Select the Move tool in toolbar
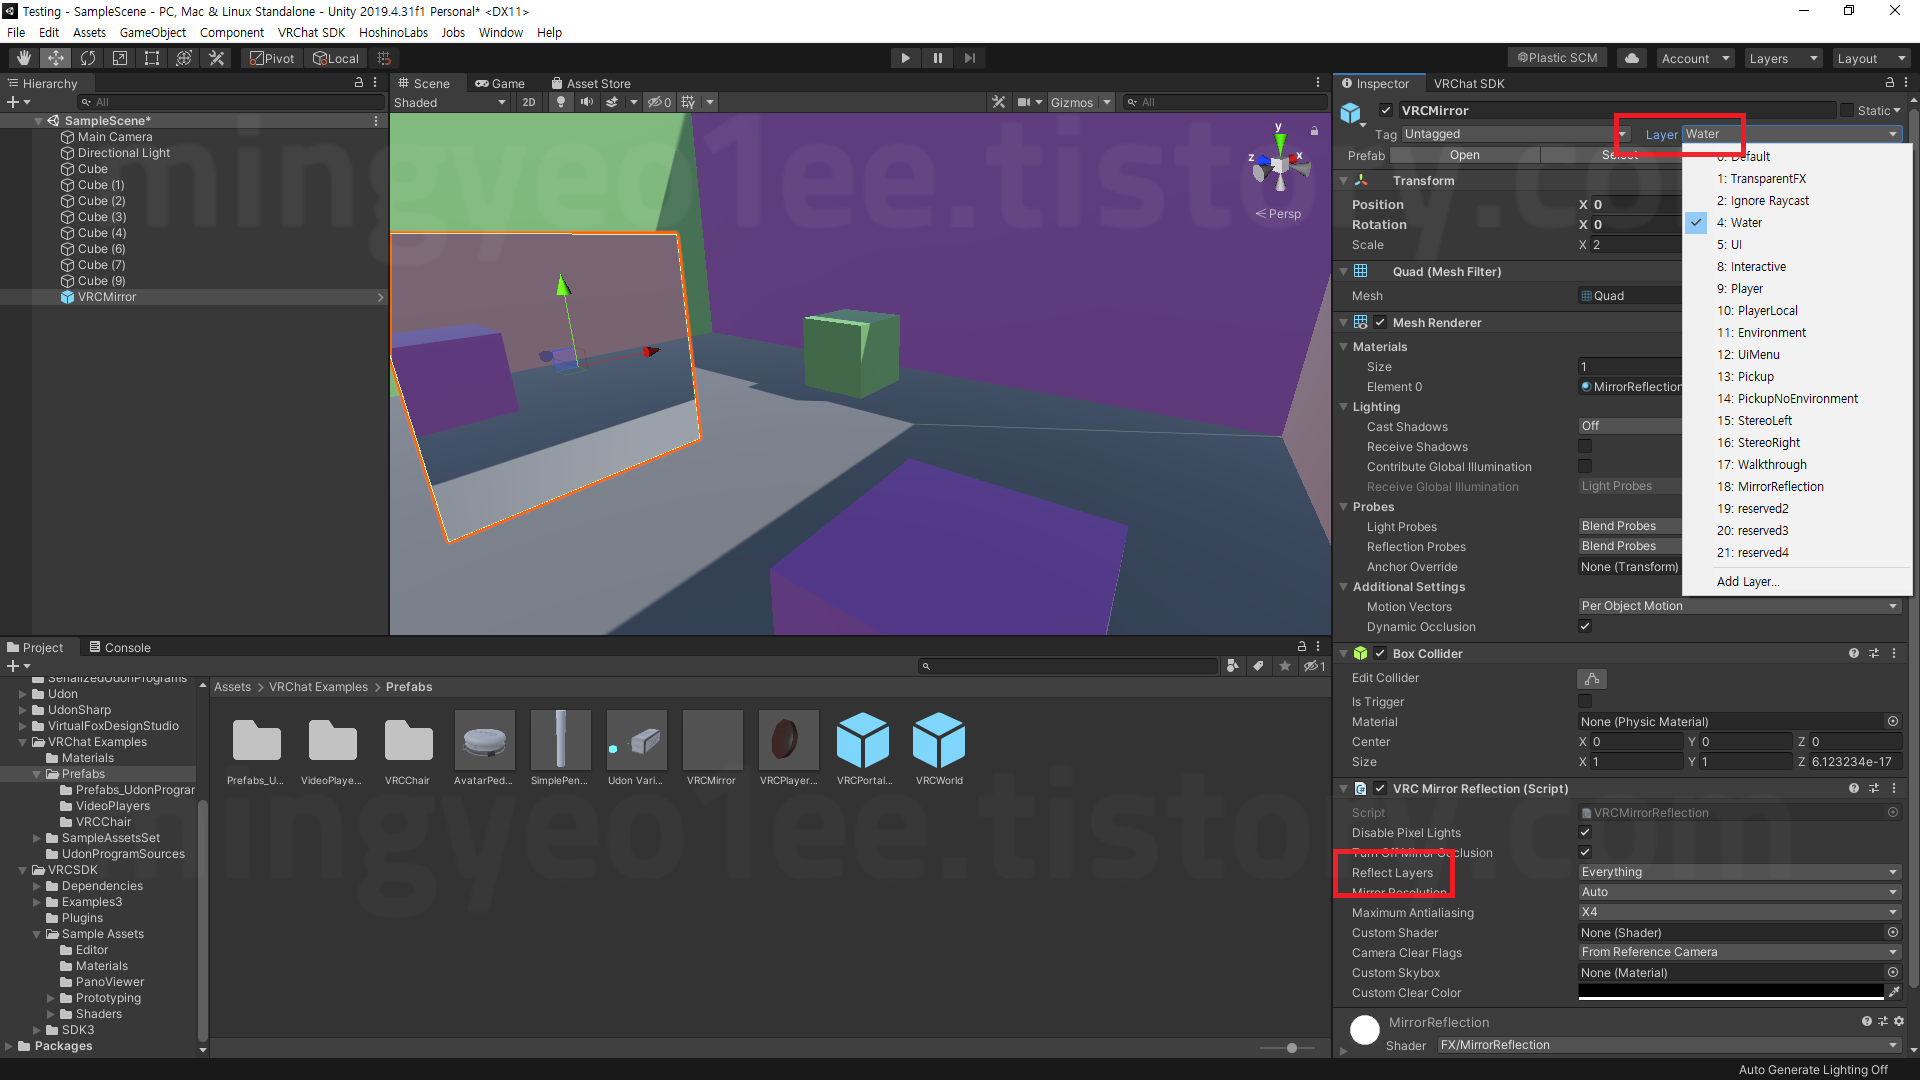Viewport: 1920px width, 1080px height. point(56,58)
